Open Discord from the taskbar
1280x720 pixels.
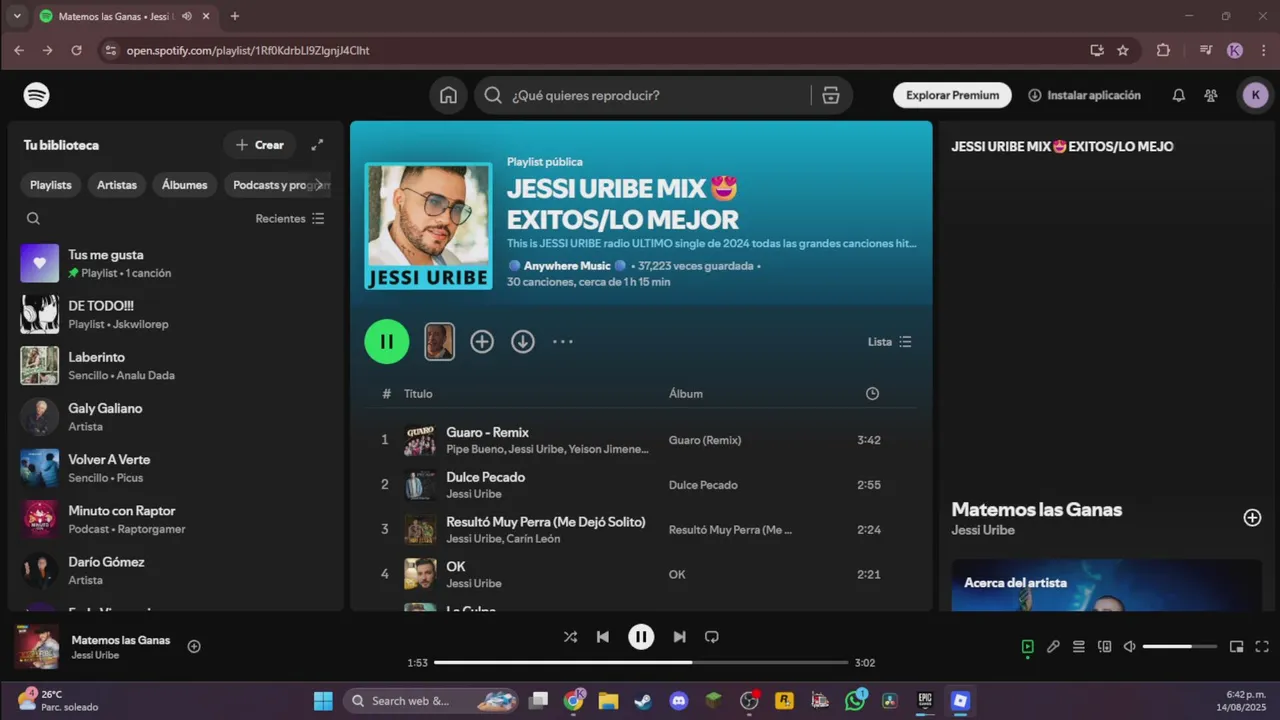coord(679,701)
